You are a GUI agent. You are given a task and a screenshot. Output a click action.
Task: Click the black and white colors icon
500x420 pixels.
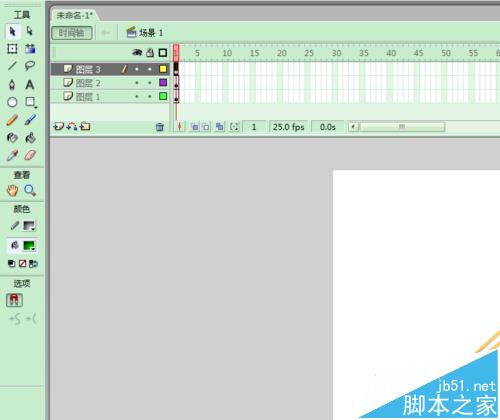pyautogui.click(x=12, y=264)
